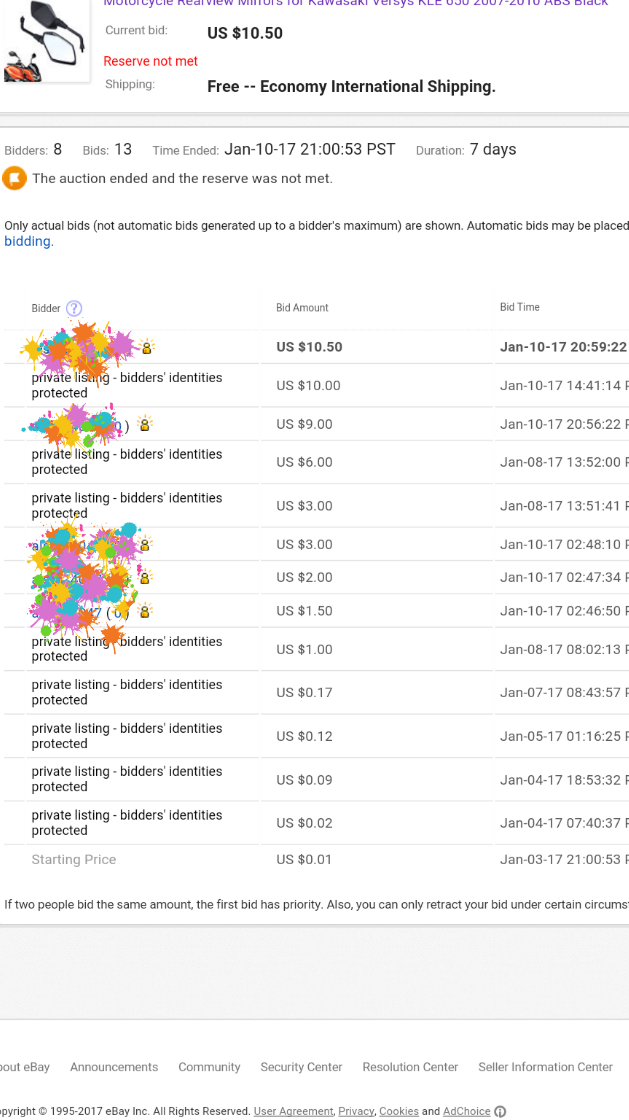The width and height of the screenshot is (629, 1120).
Task: Click the private bidder icon on the $1.50 row
Action: 145,612
